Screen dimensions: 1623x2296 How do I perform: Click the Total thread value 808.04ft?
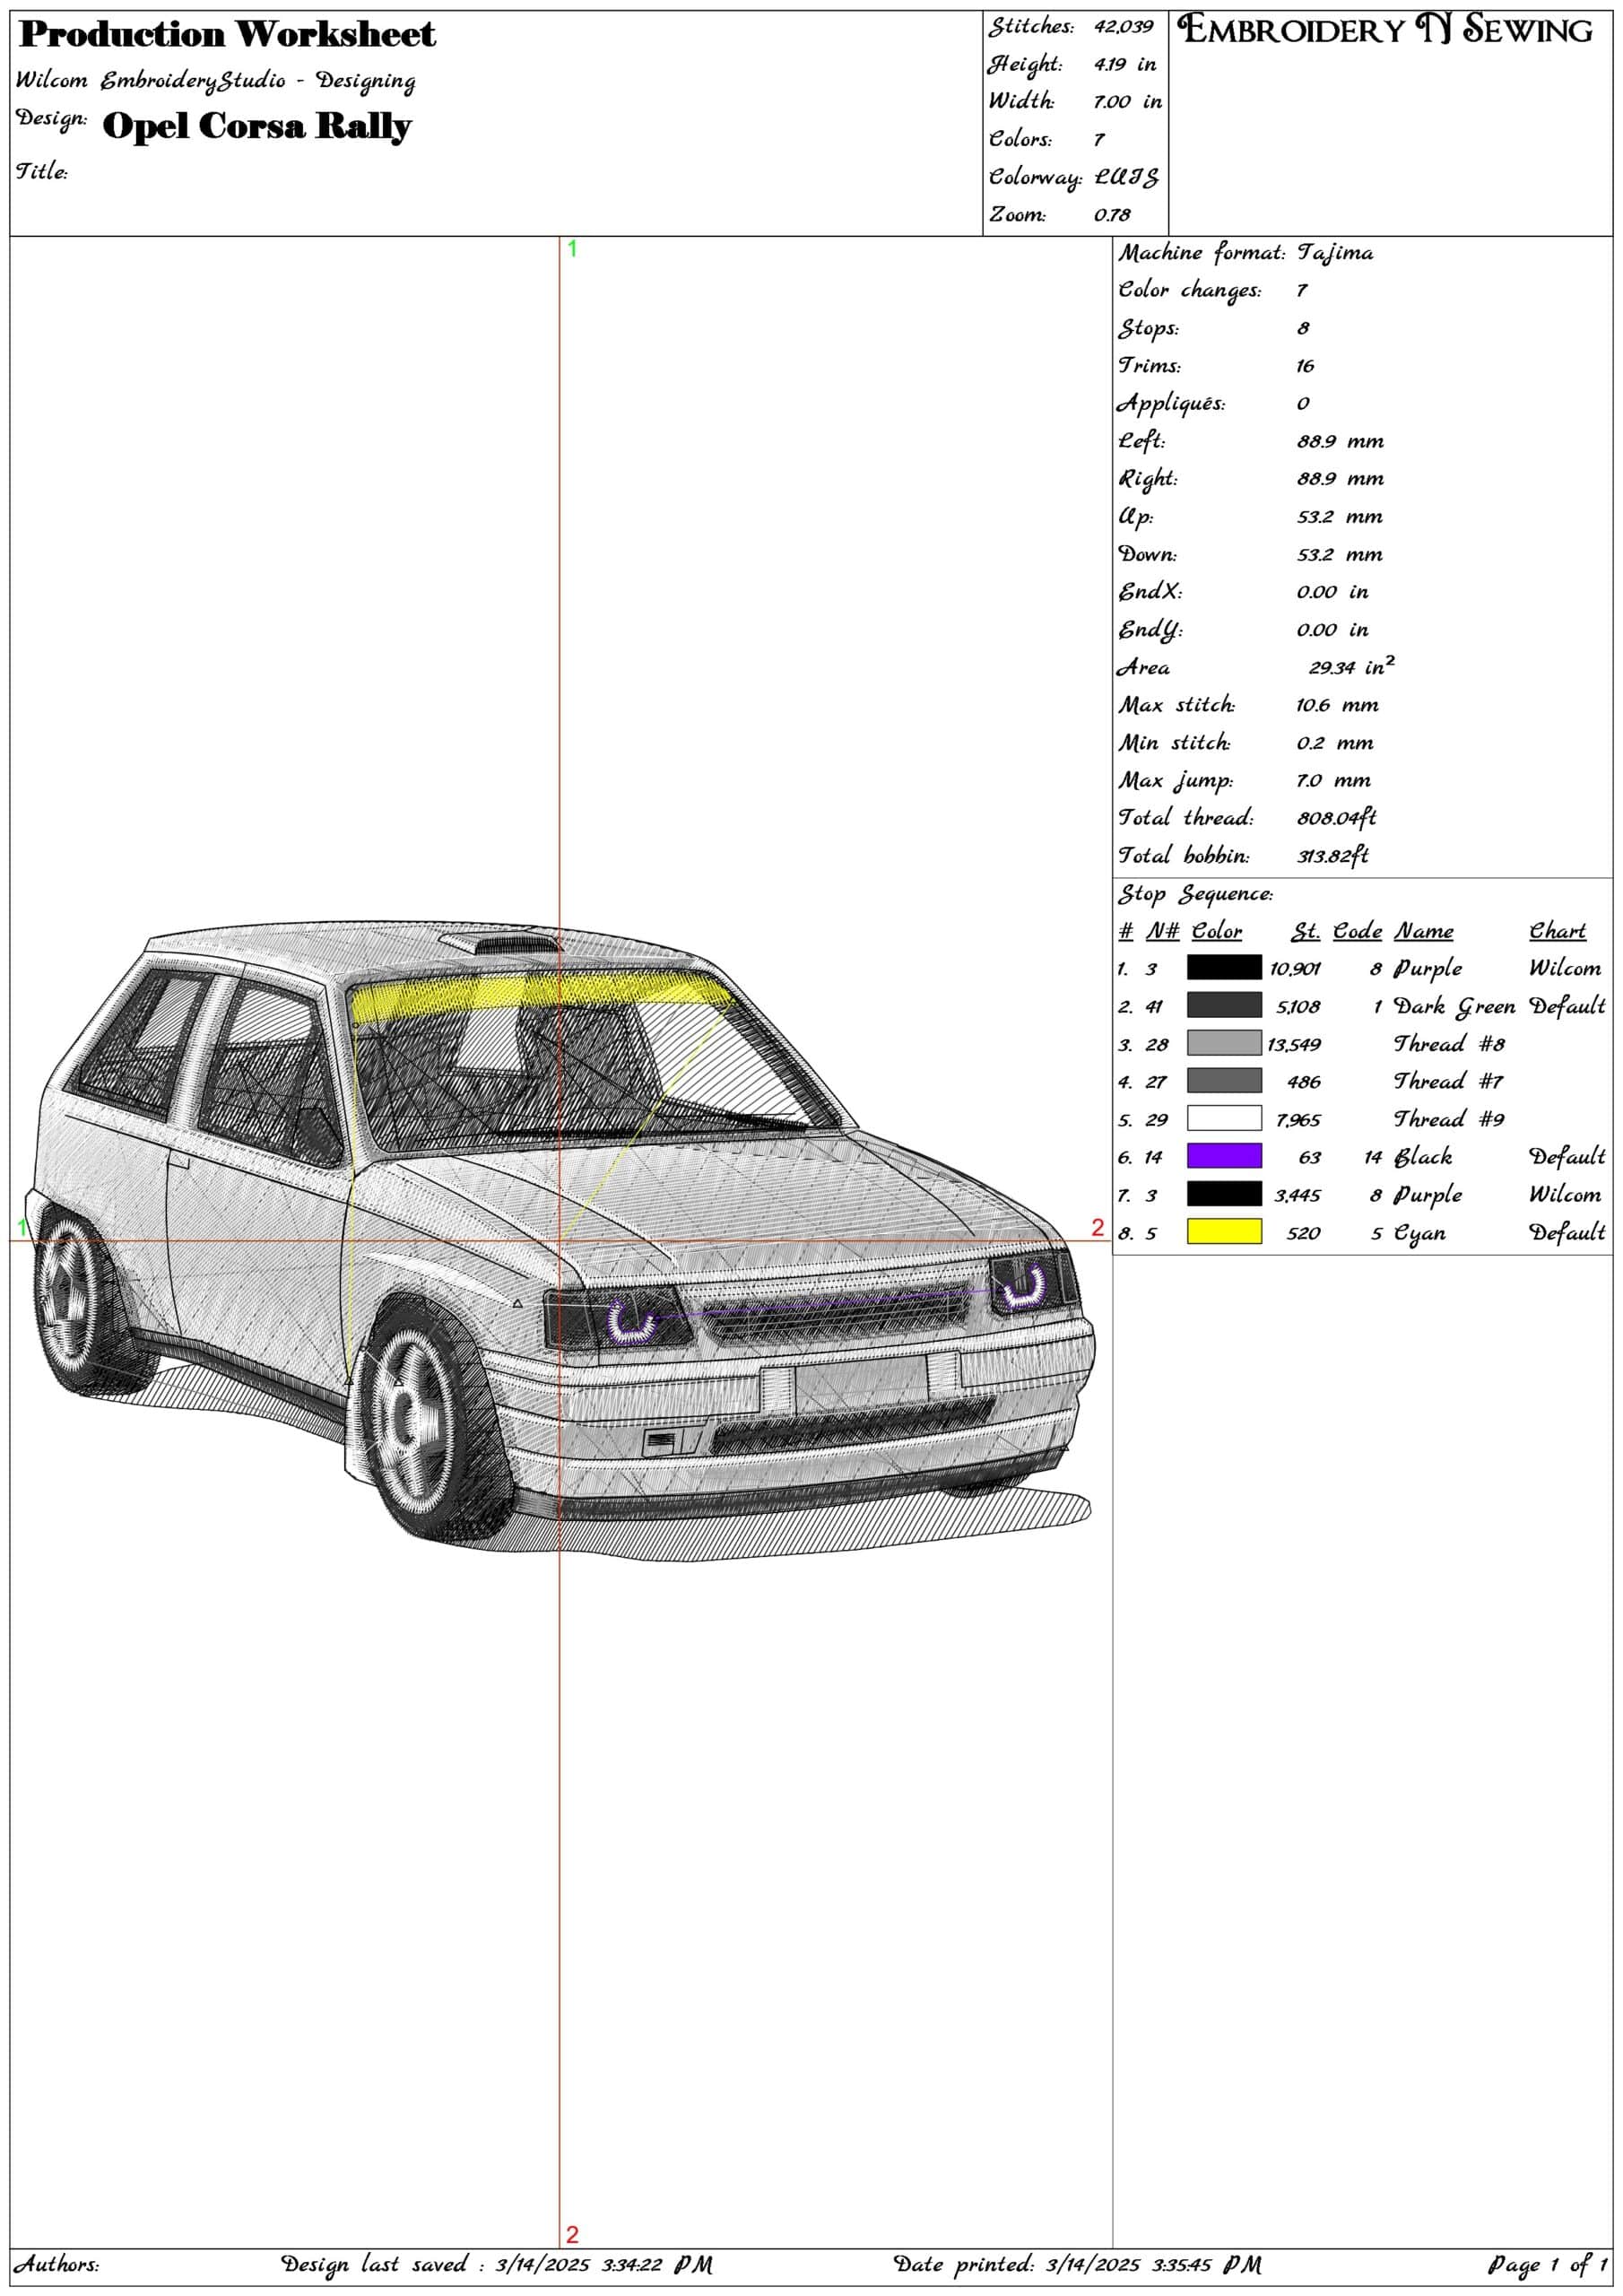1337,818
